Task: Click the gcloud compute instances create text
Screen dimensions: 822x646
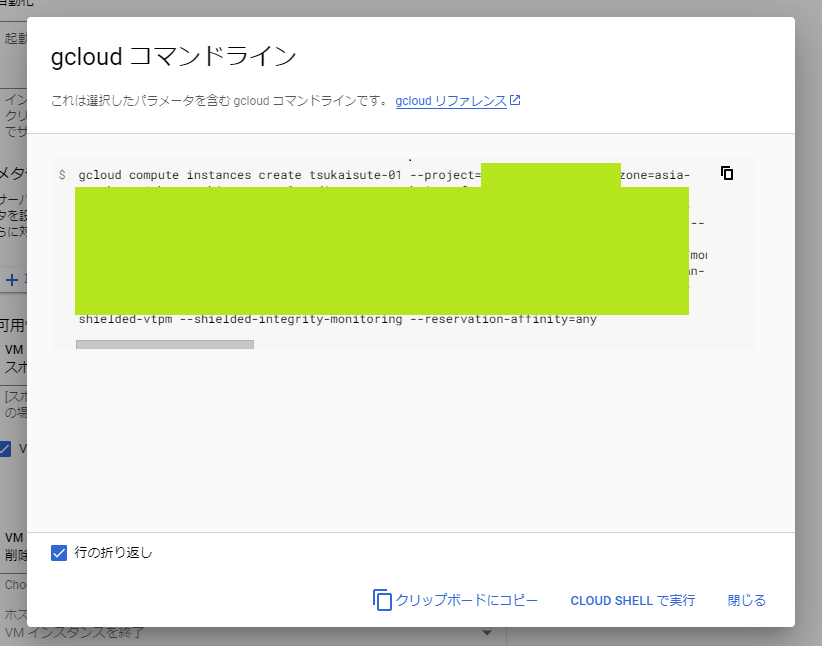Action: click(x=190, y=175)
